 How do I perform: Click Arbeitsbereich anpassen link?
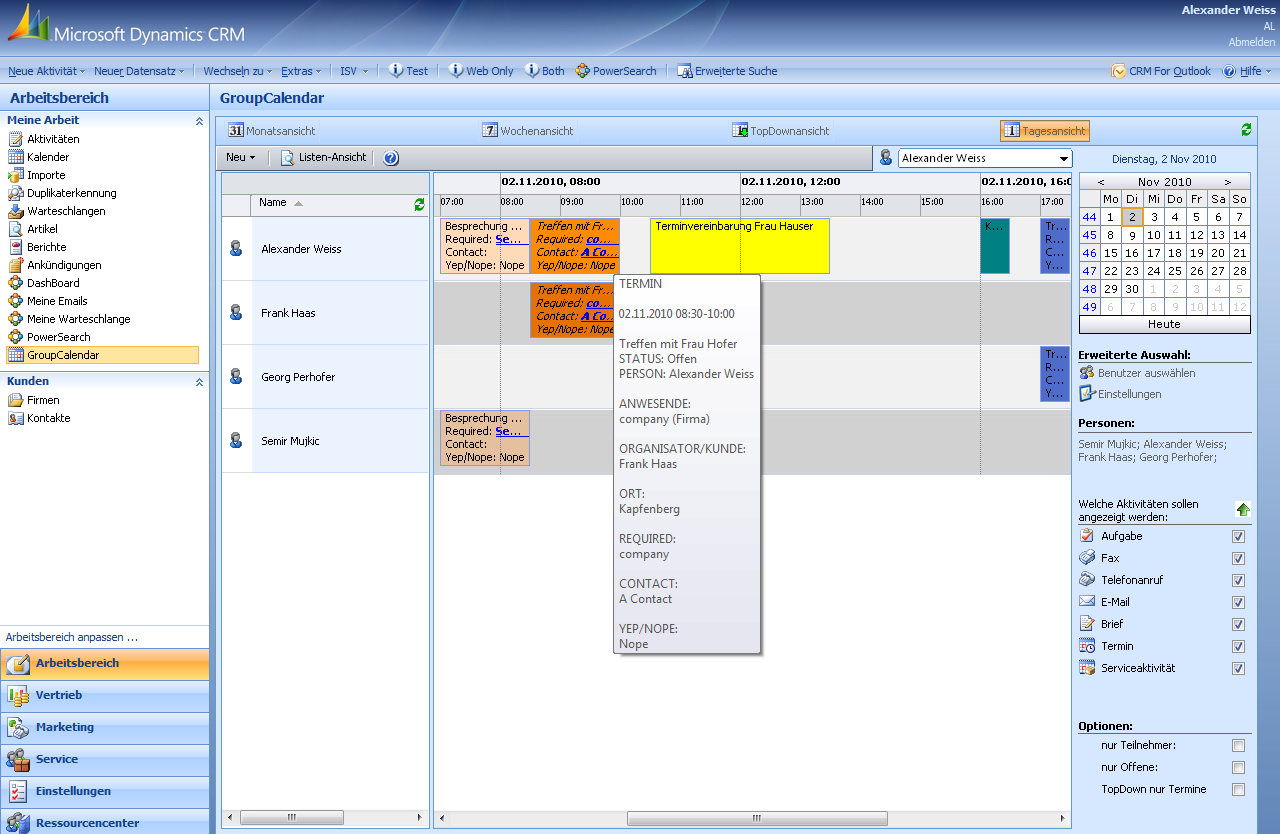coord(72,637)
